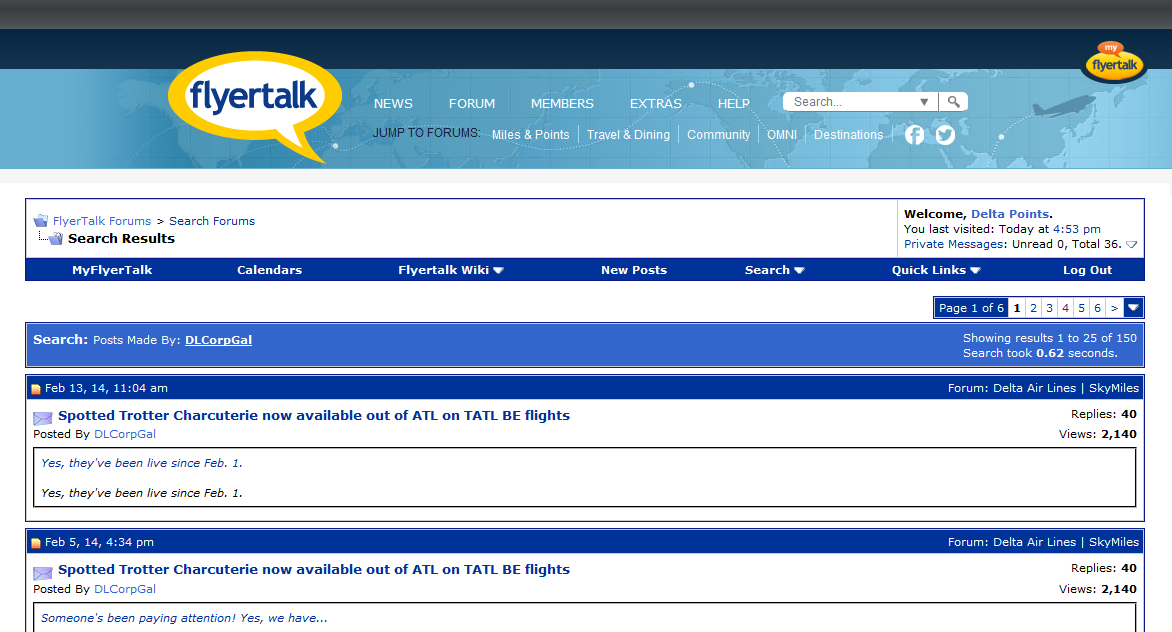The height and width of the screenshot is (632, 1172).
Task: Open the Facebook icon in header
Action: [914, 135]
